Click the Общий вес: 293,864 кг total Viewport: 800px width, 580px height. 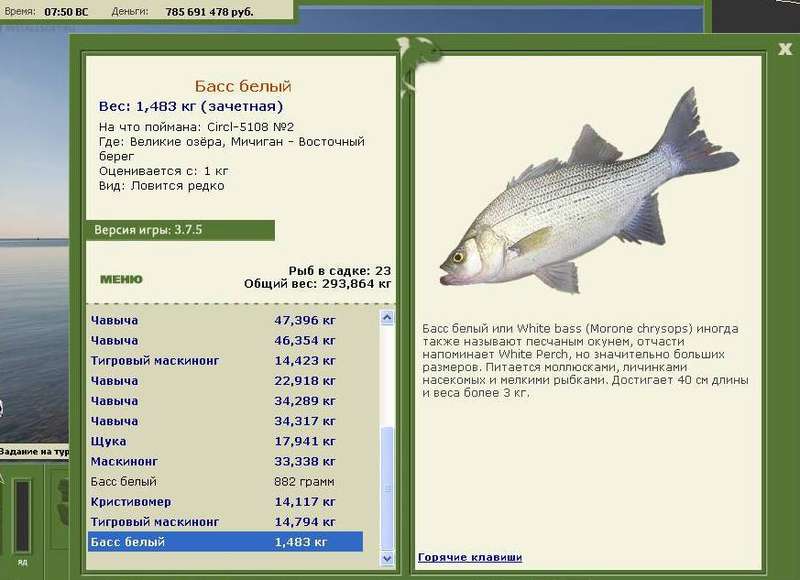tap(317, 284)
